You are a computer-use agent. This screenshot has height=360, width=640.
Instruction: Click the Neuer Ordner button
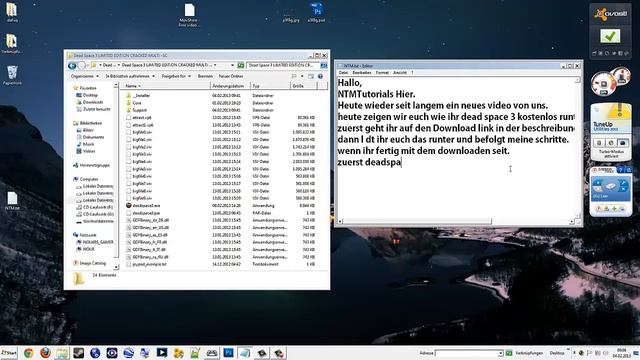point(231,76)
